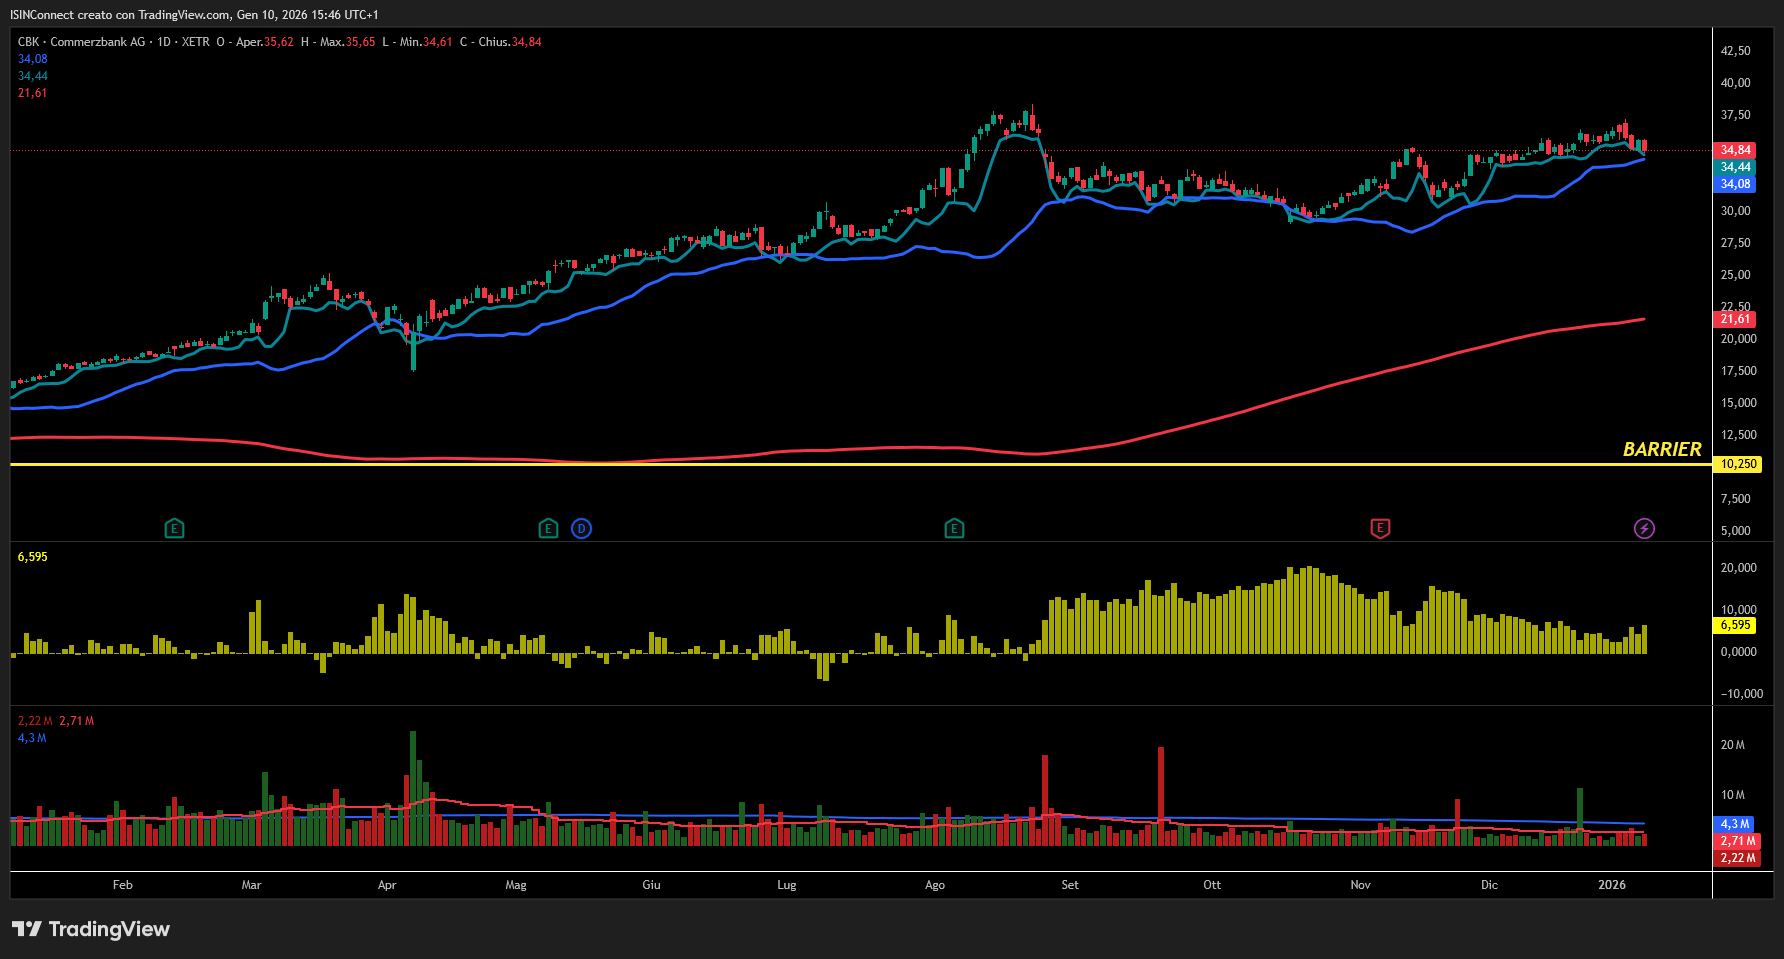The height and width of the screenshot is (959, 1784).
Task: Click the yellow 6,595 axis label
Action: pos(1735,625)
